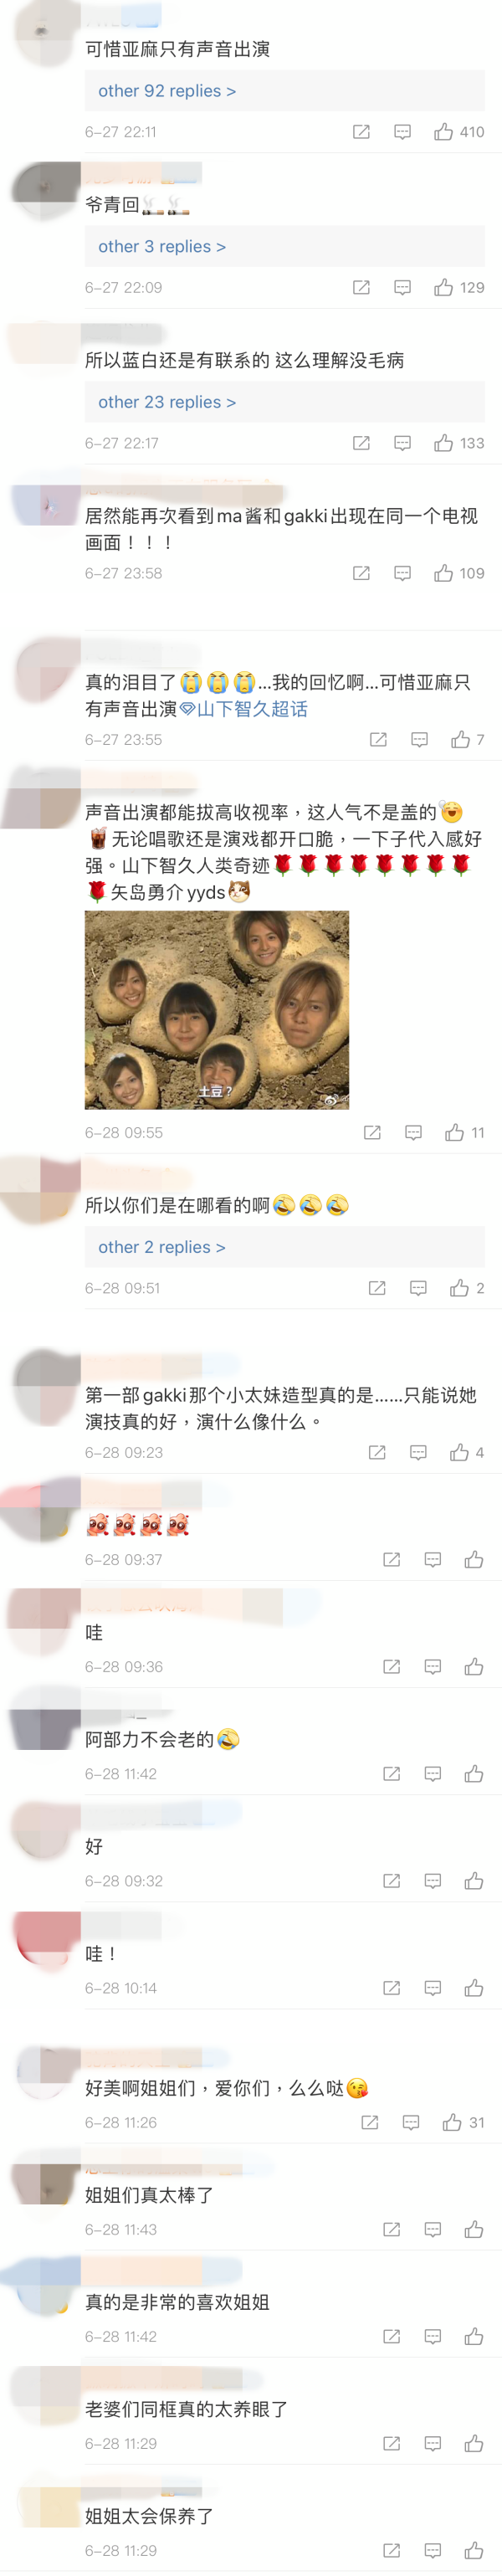Like the 好 comment from 6-28 09:32
The width and height of the screenshot is (502, 2576).
pos(474,1881)
